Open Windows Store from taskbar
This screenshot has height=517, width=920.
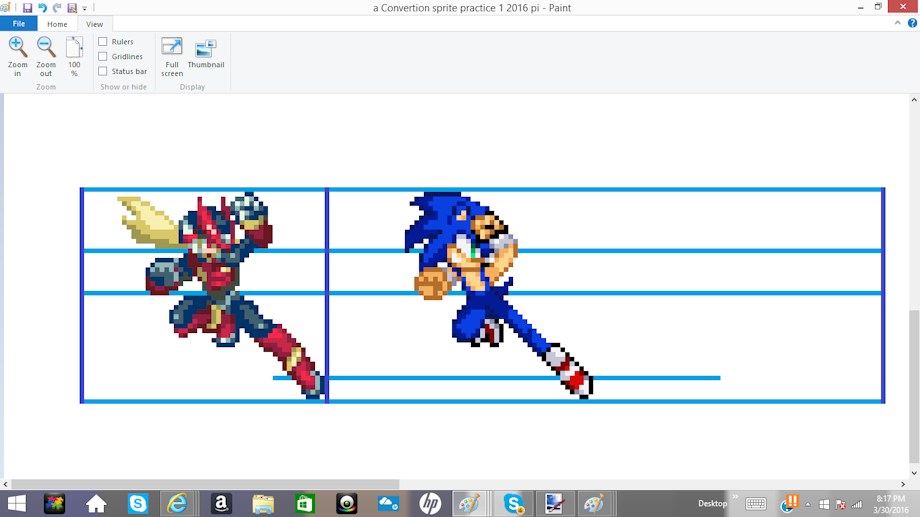305,504
